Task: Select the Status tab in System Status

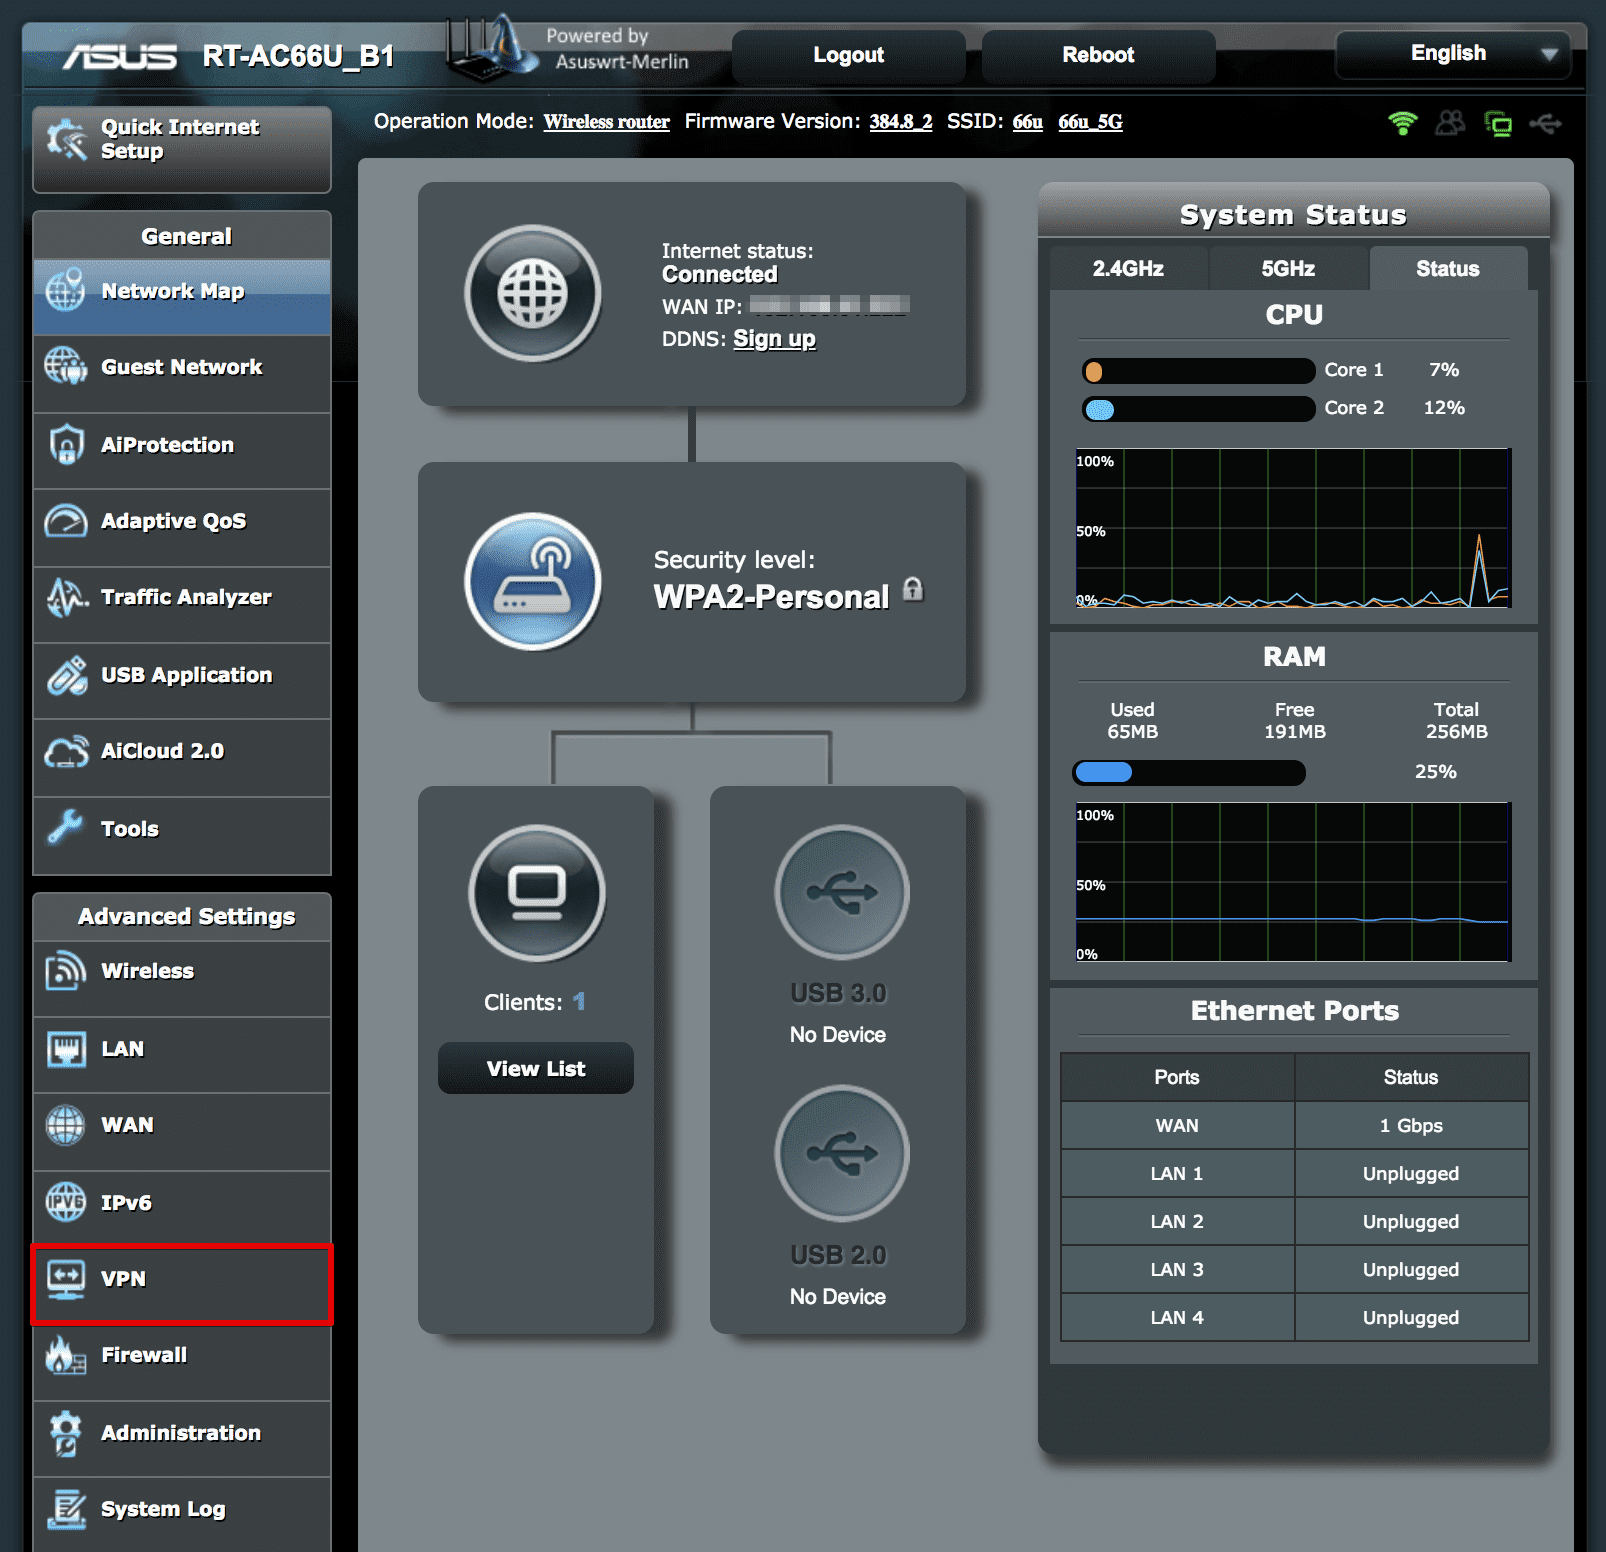Action: (1446, 268)
